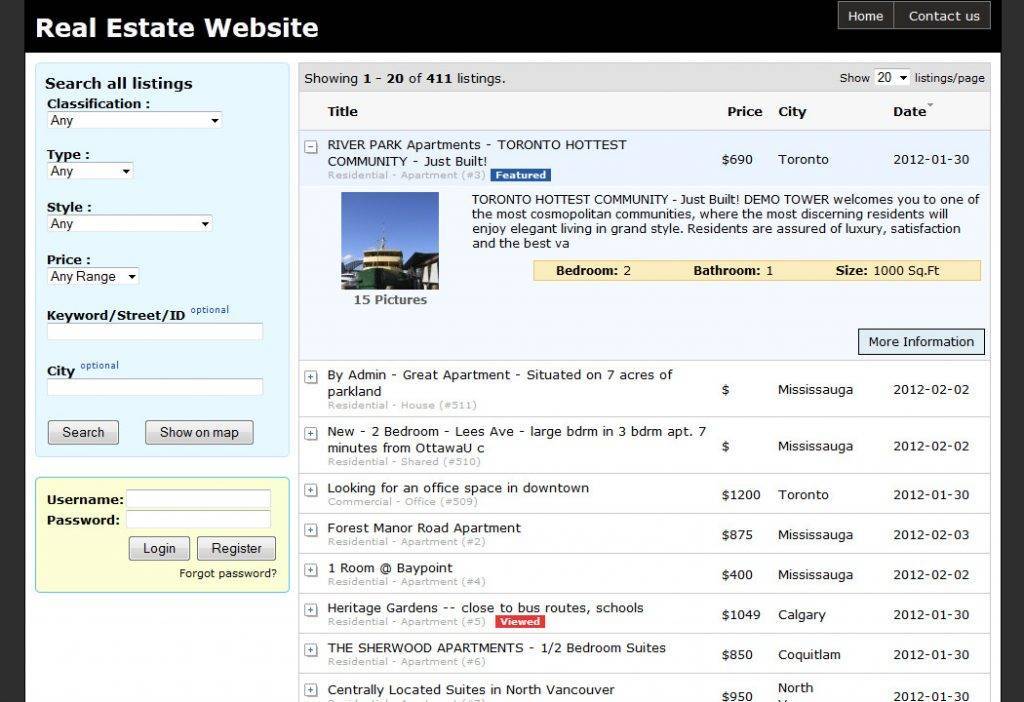Click the Calgary city cell
This screenshot has height=702, width=1024.
tap(801, 614)
